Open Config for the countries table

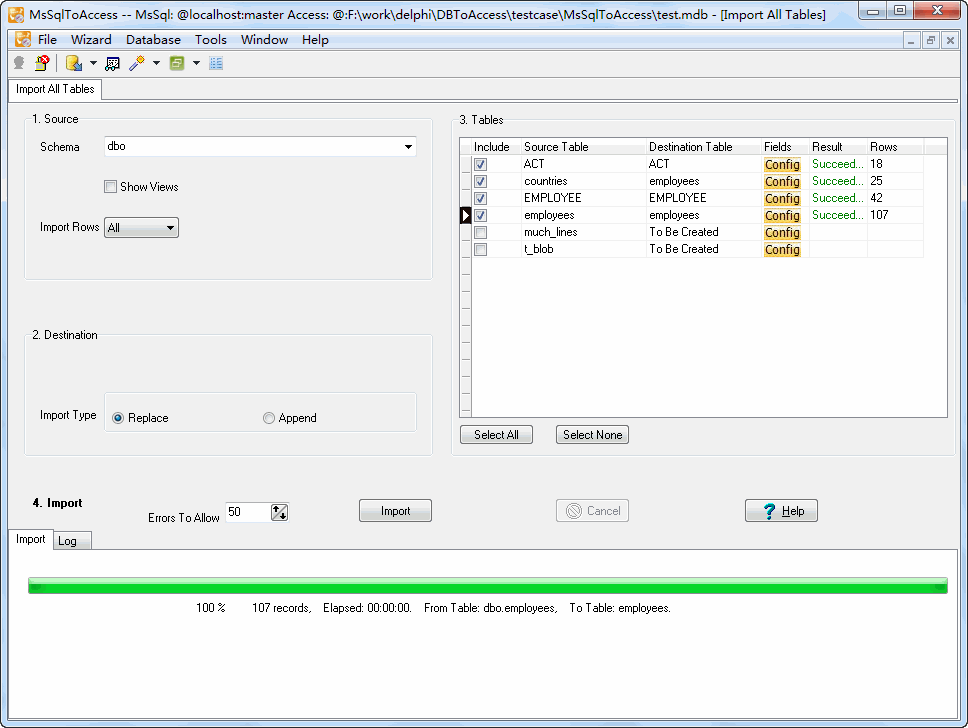click(x=782, y=182)
